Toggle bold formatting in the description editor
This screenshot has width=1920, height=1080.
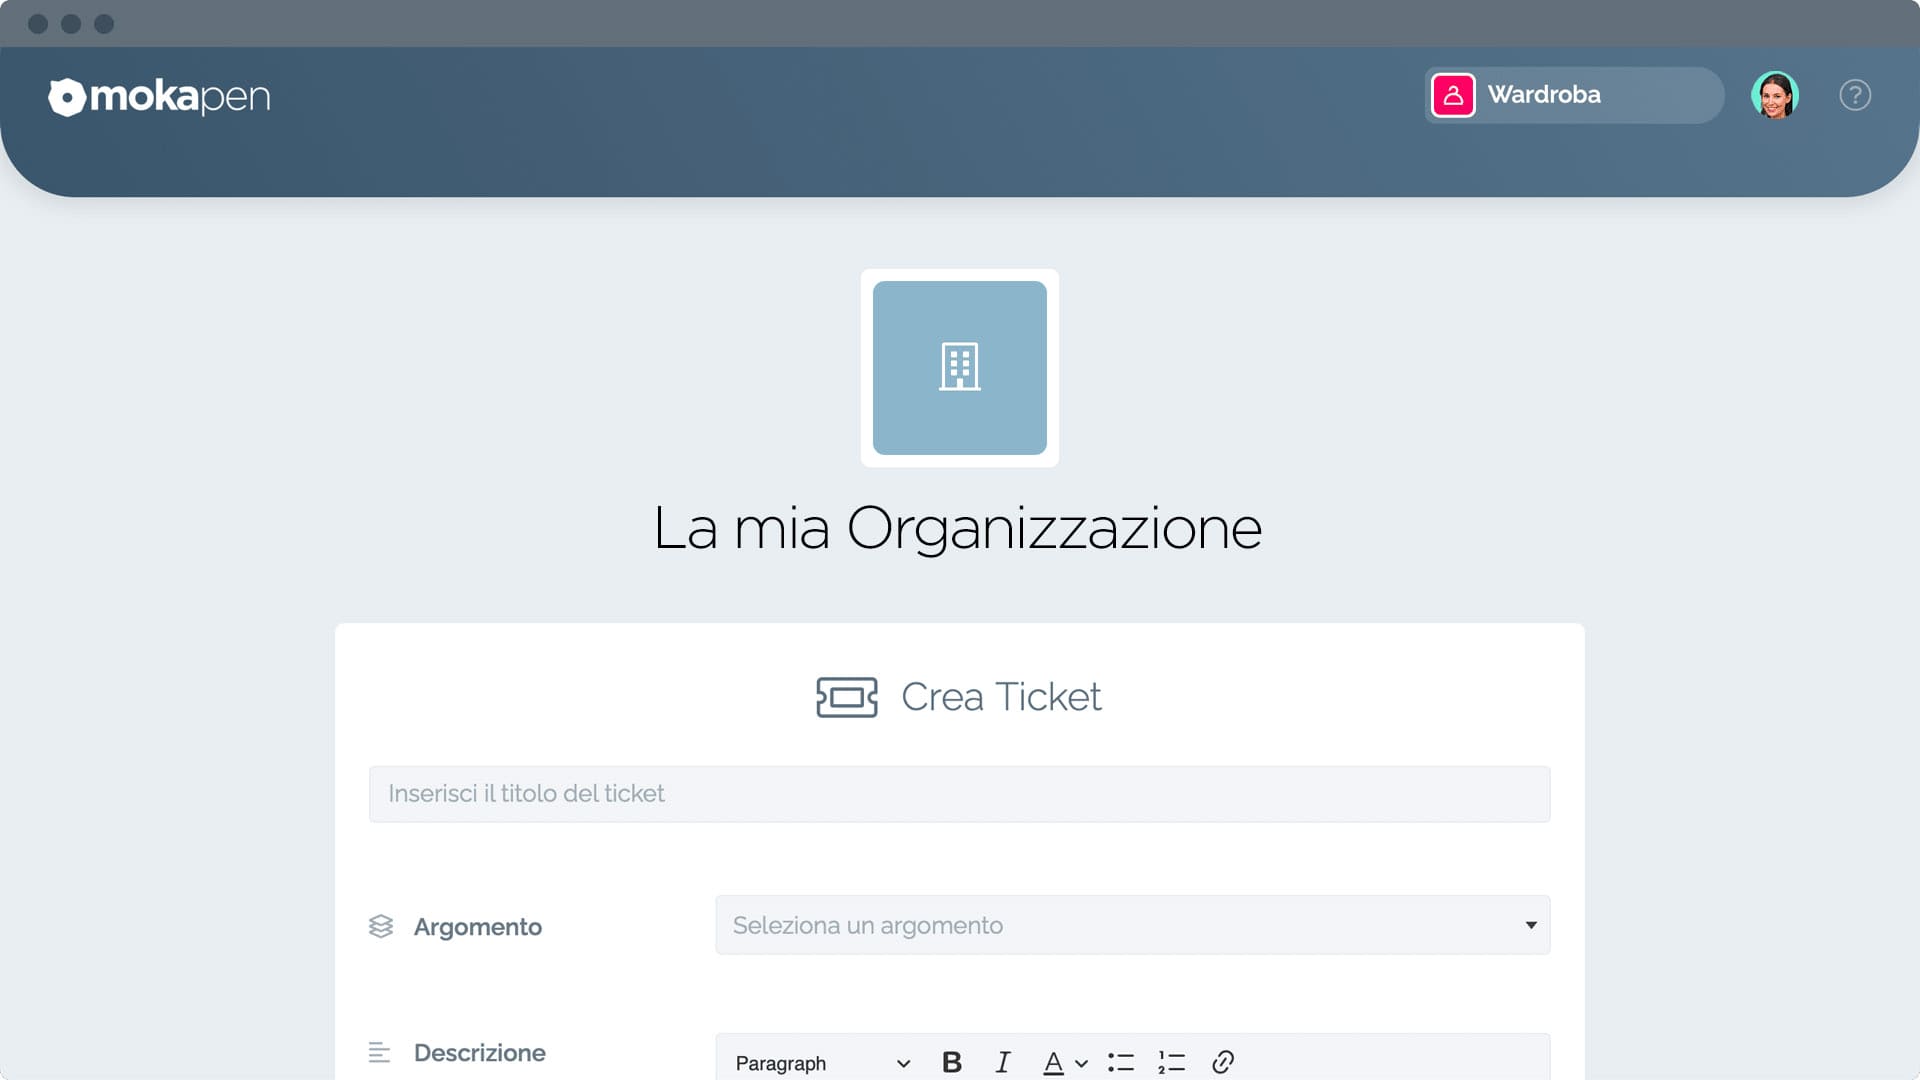pyautogui.click(x=951, y=1062)
